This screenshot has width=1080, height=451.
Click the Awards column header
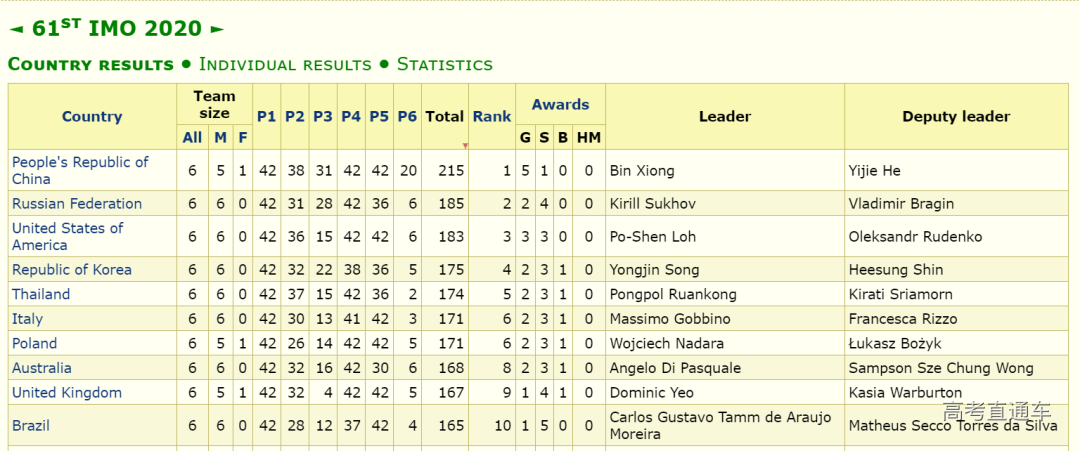click(x=560, y=104)
